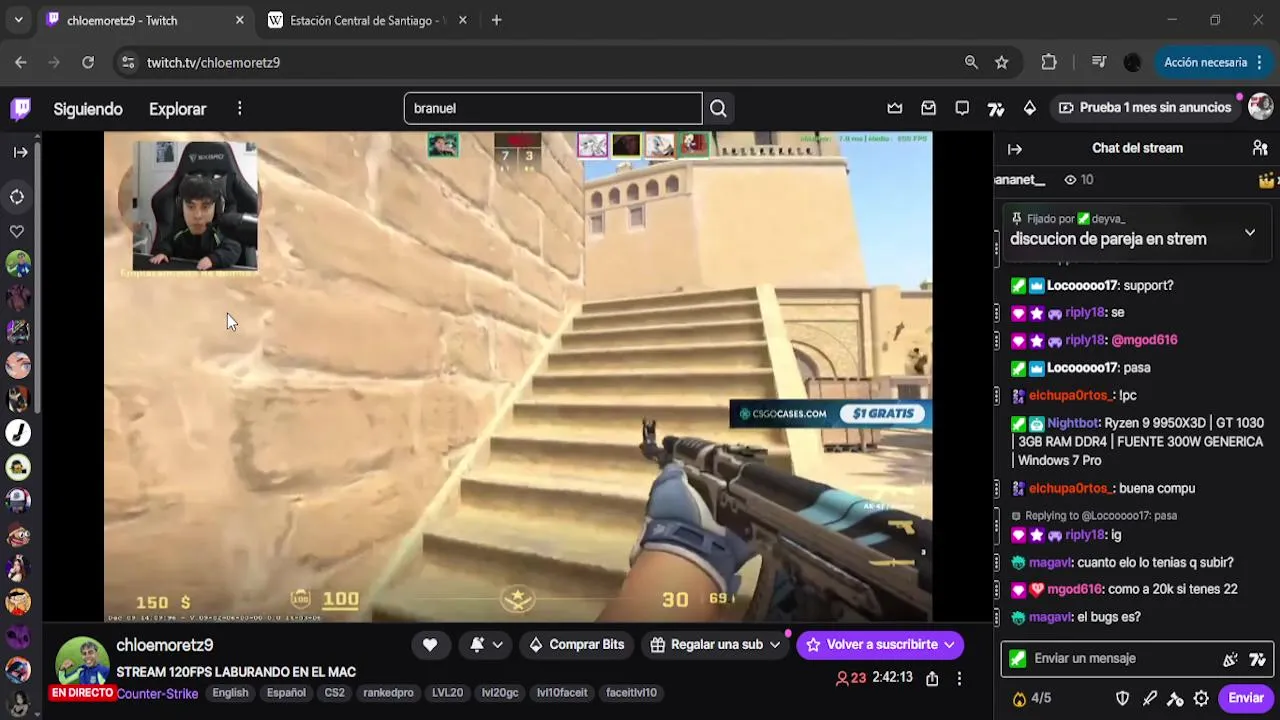Expand the left sidebar with arrow icon

click(x=20, y=152)
